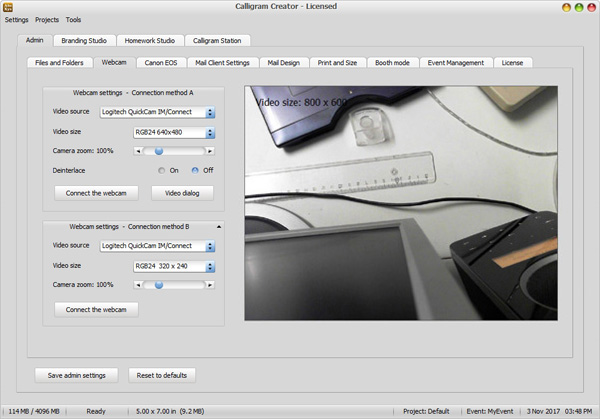Click method B camera zoom slider thumb
Screen dimensions: 600x419
(159, 285)
